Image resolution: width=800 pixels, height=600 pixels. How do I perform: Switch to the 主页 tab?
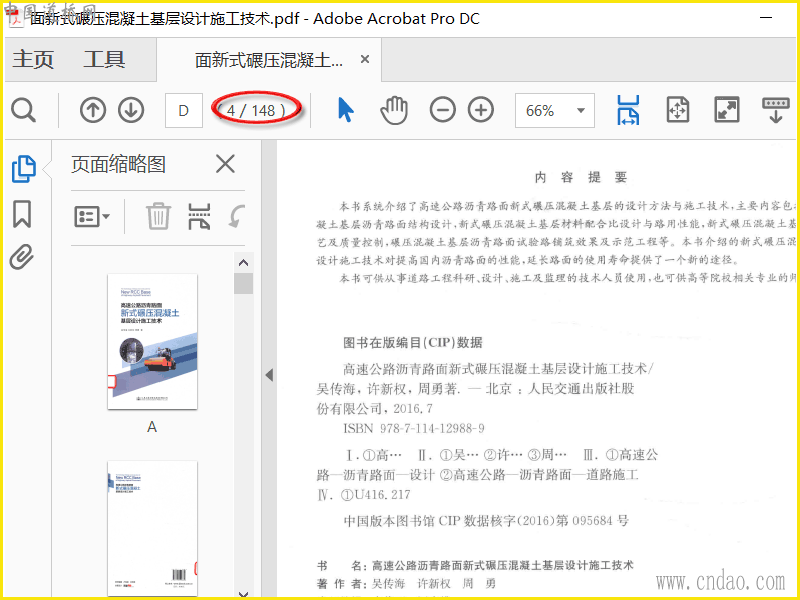pos(33,59)
